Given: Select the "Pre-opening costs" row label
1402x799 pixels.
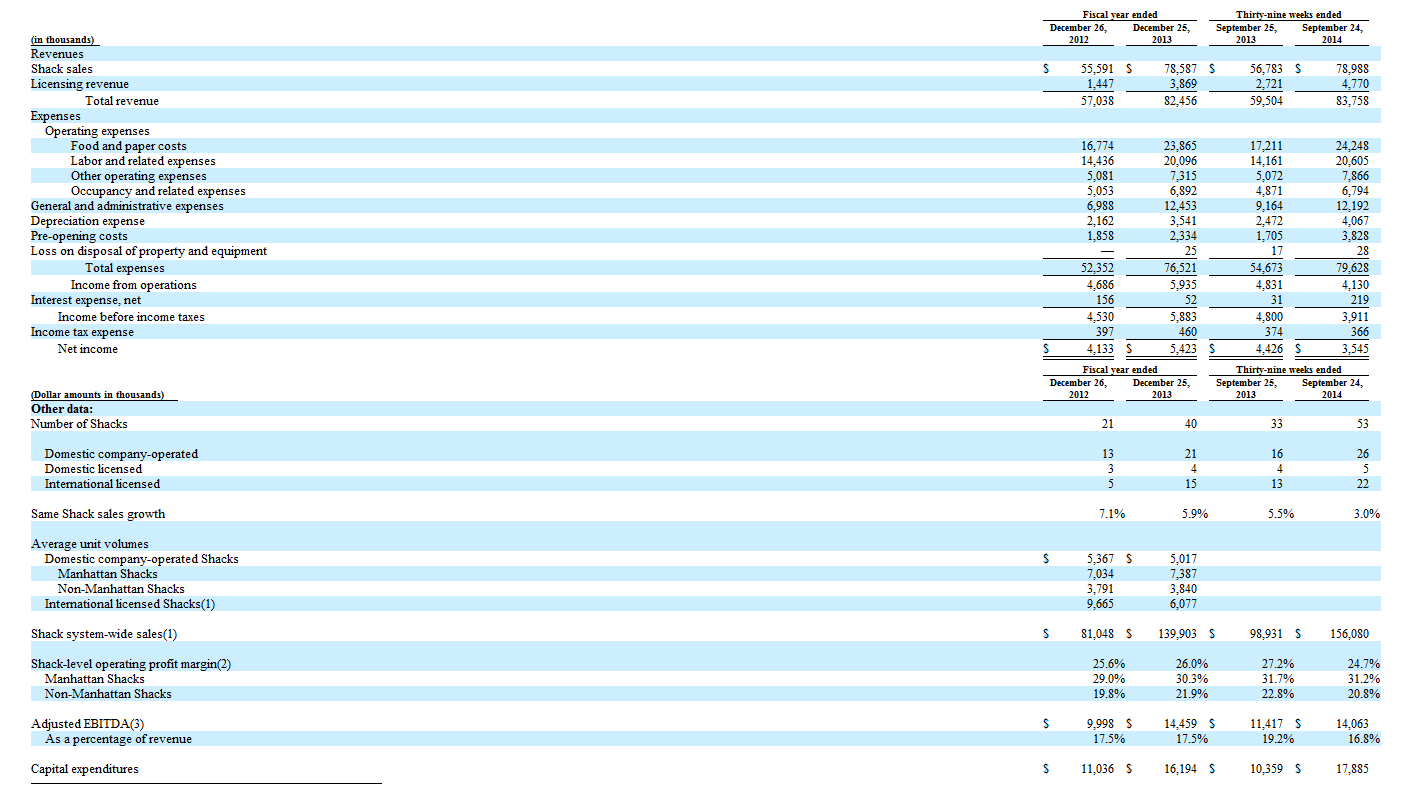Looking at the screenshot, I should pos(79,236).
